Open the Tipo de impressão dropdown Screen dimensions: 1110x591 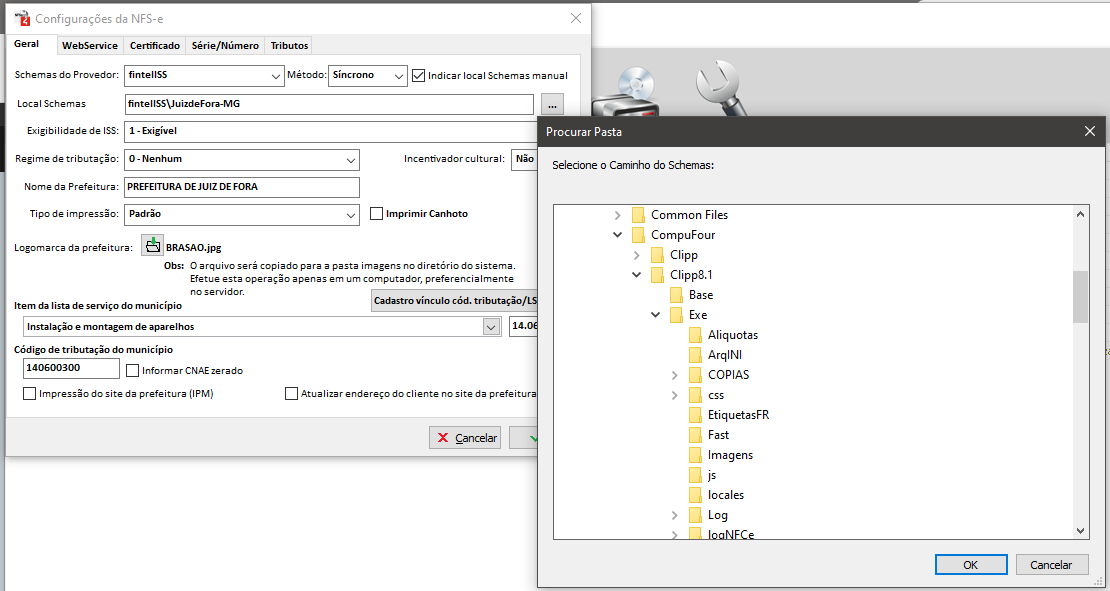click(x=350, y=214)
